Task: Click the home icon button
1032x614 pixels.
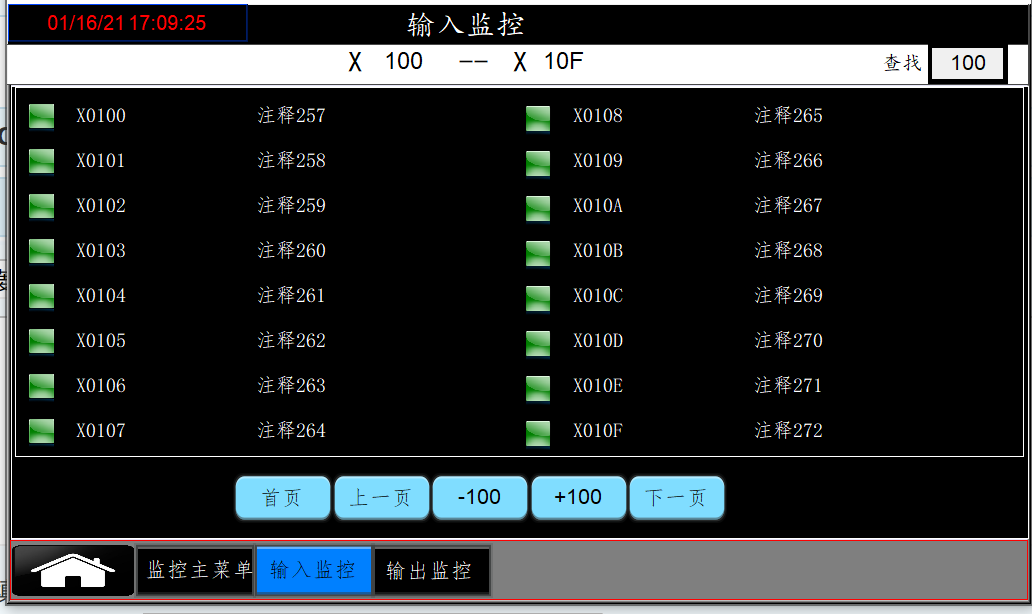Action: (73, 571)
